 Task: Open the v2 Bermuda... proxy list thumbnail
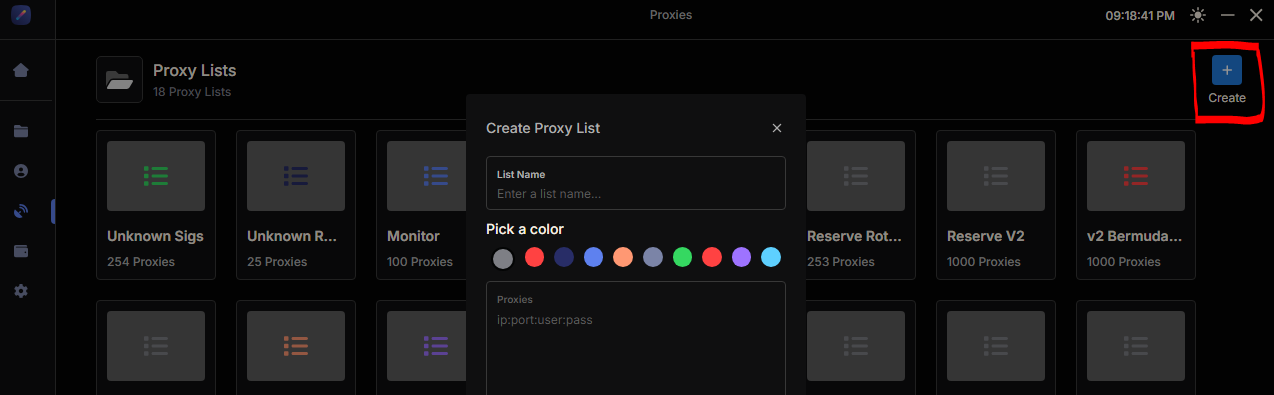point(1136,176)
